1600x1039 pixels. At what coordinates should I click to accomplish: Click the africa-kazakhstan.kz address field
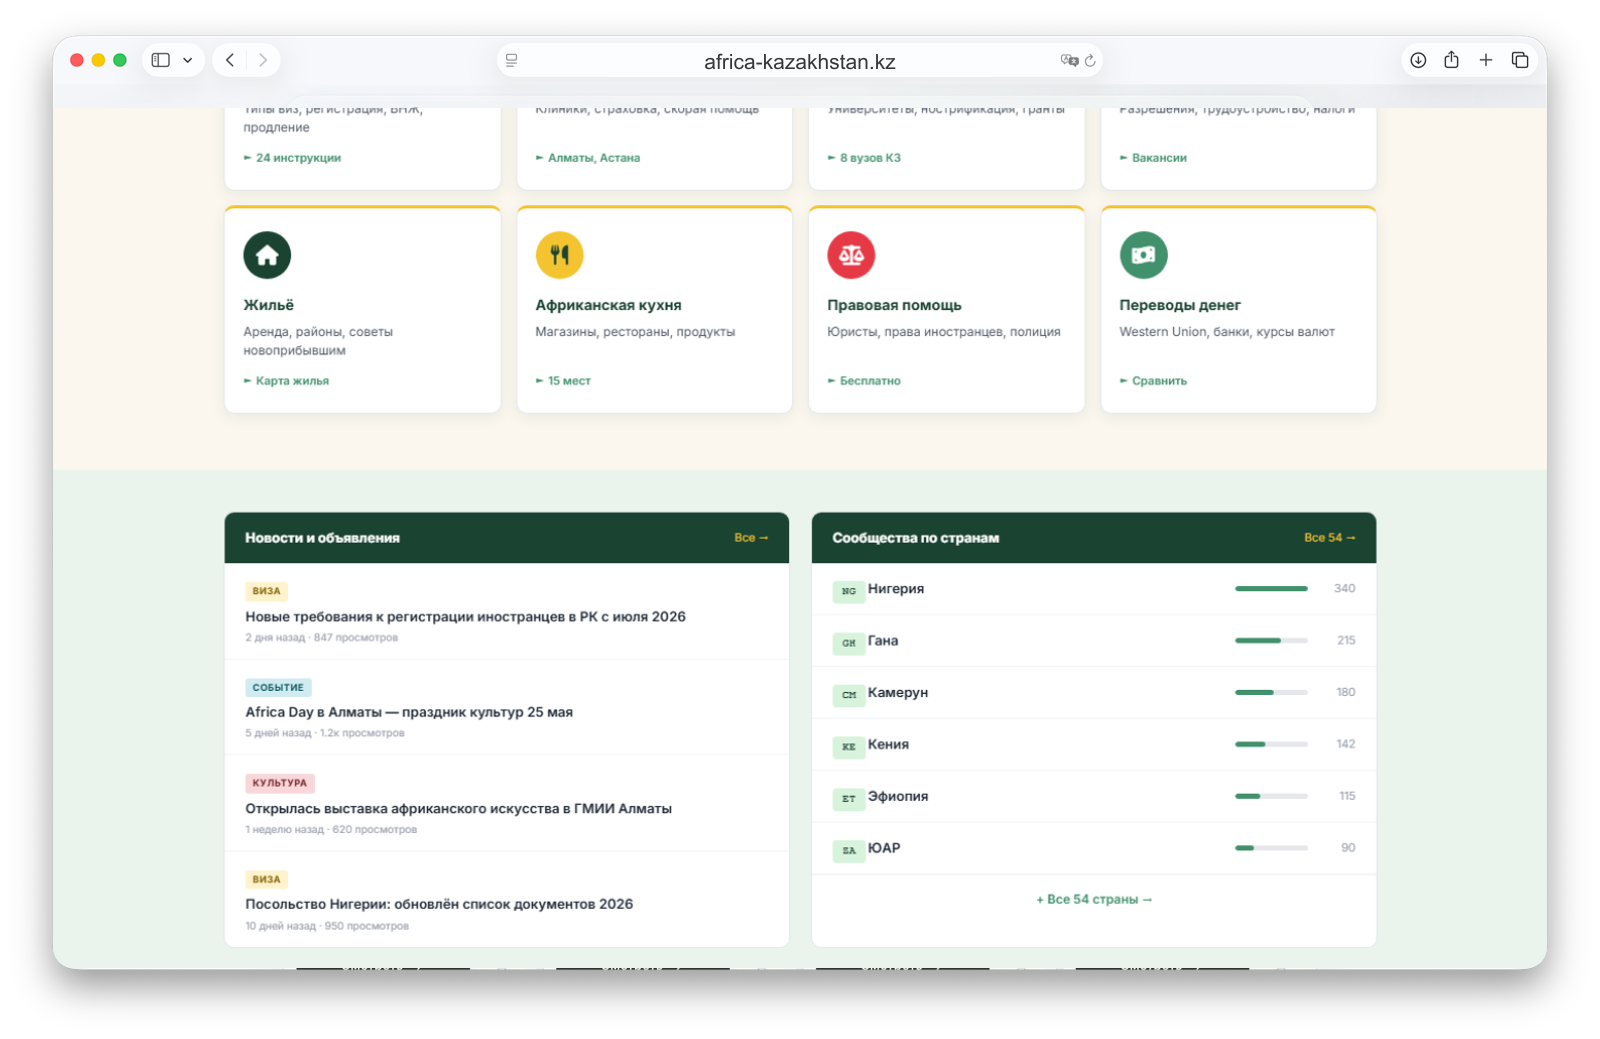click(x=799, y=61)
